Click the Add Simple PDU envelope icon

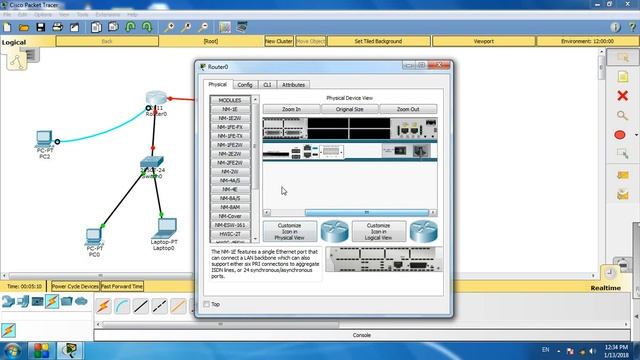point(622,176)
